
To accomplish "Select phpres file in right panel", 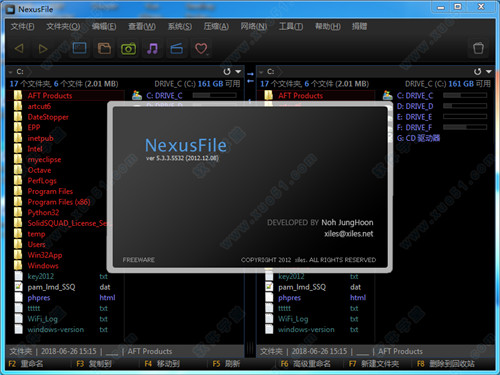I will coord(289,298).
